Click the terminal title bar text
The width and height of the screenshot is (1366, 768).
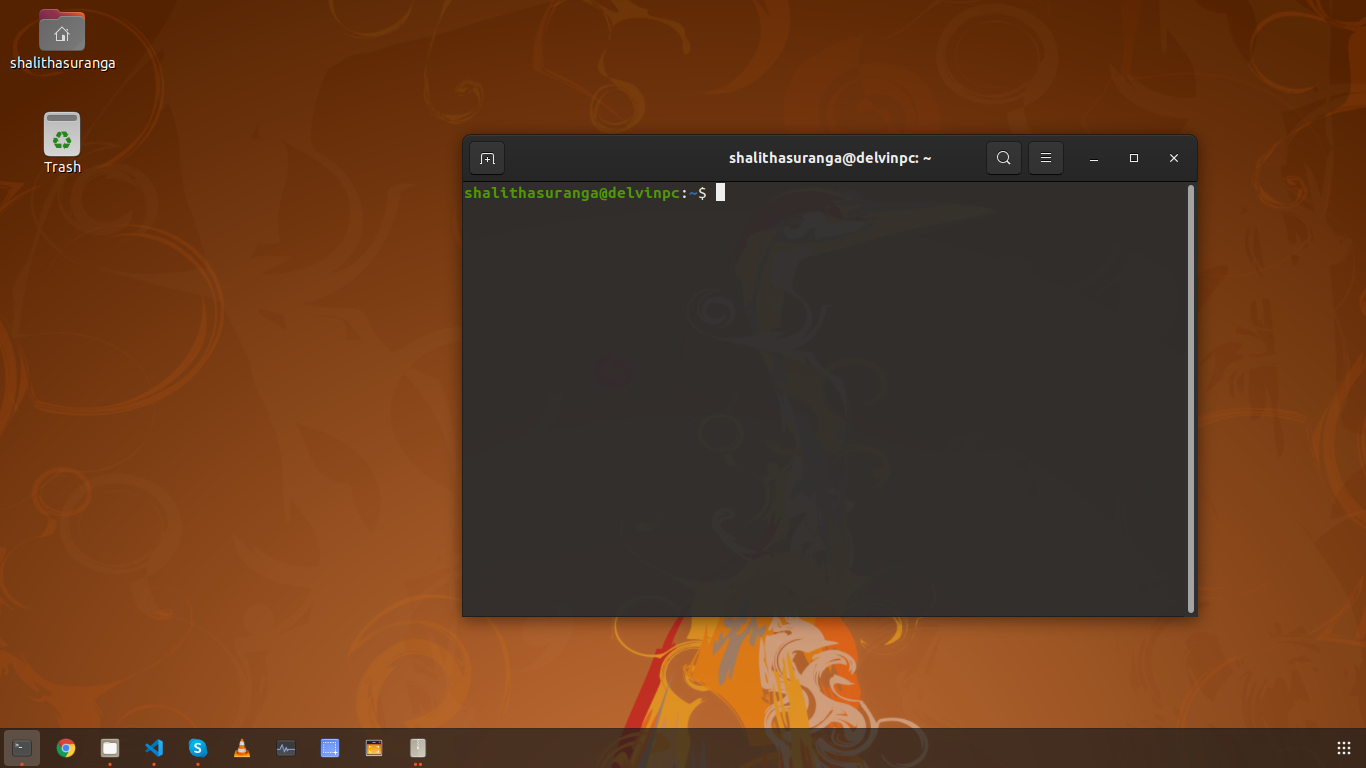click(830, 158)
